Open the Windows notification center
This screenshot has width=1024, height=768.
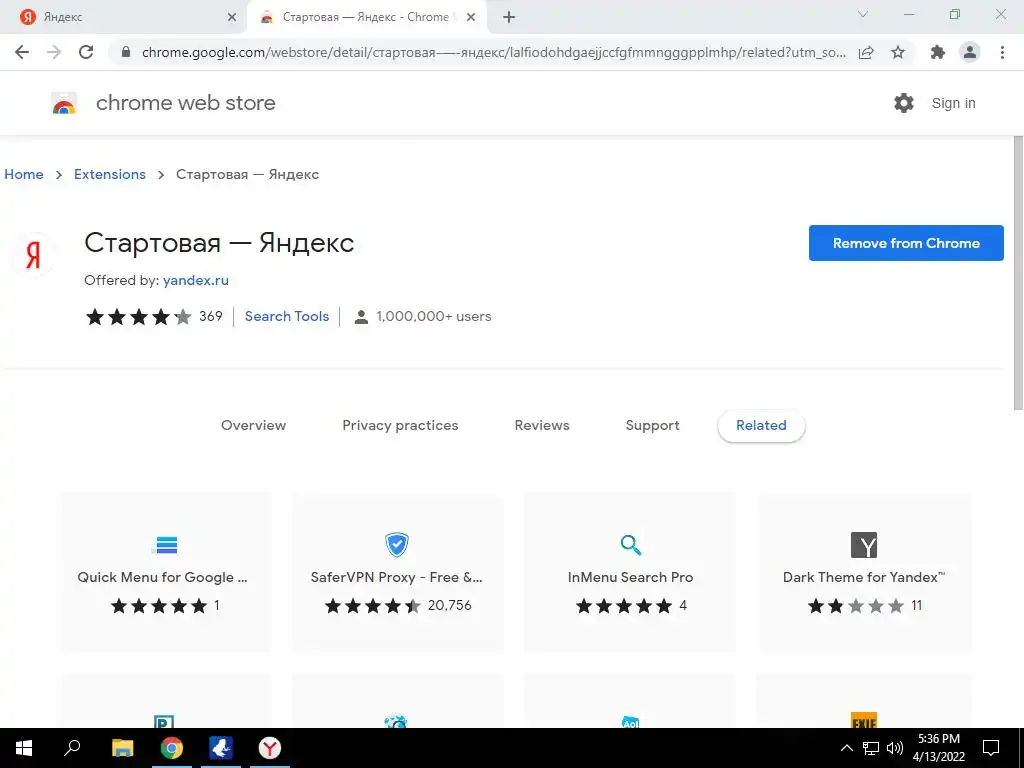click(x=991, y=748)
